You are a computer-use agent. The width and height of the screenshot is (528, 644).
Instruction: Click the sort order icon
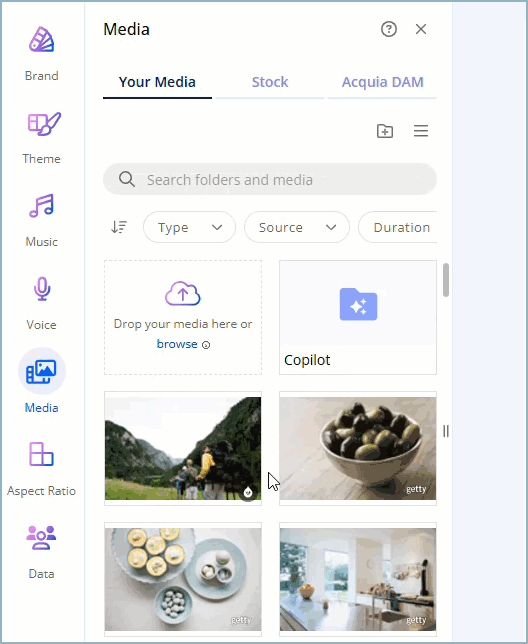(119, 227)
